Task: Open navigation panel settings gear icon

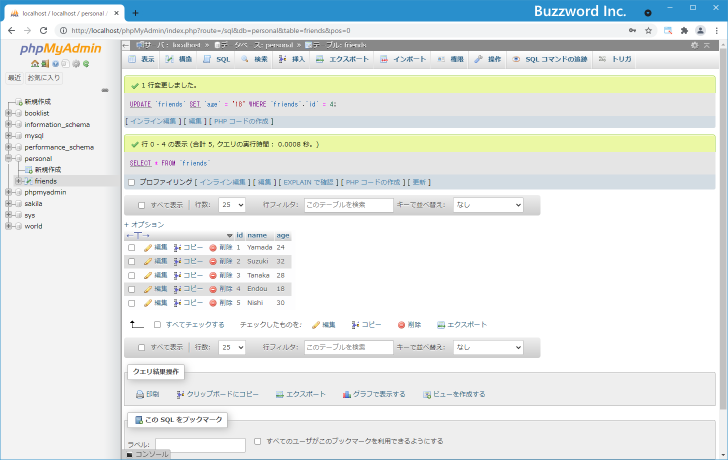Action: point(76,64)
